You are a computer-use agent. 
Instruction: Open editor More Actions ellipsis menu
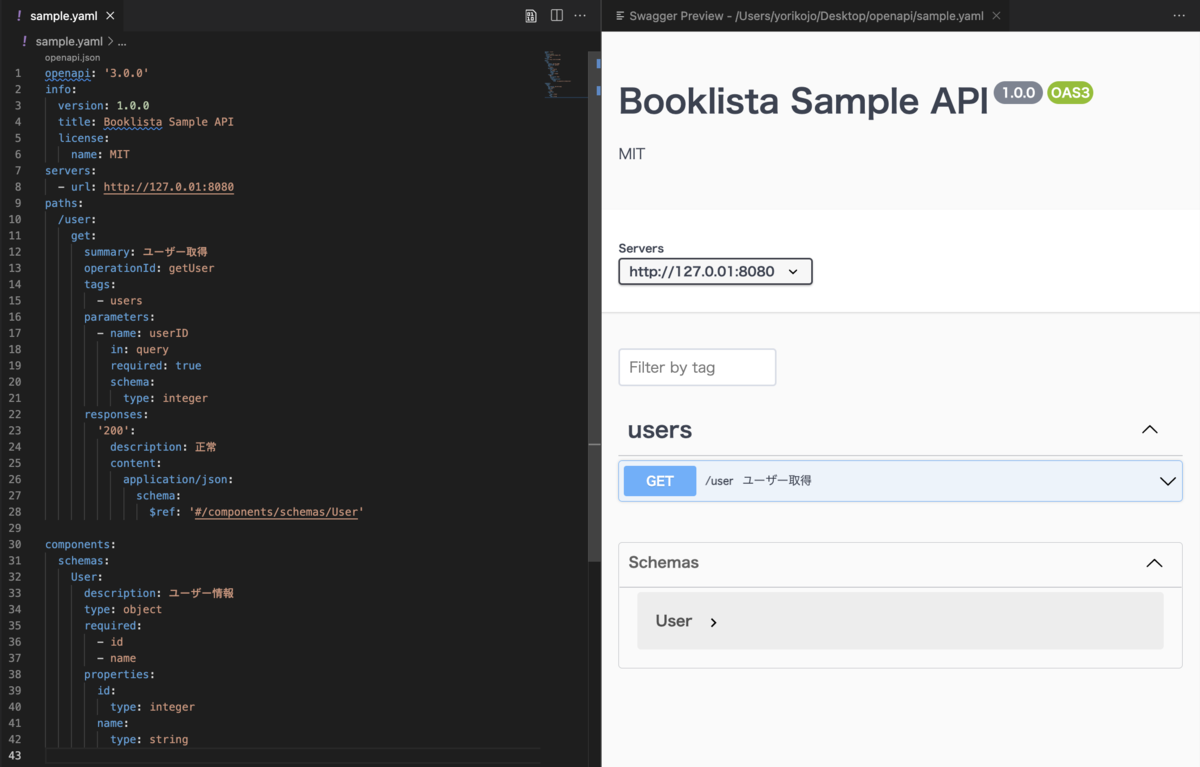(580, 16)
